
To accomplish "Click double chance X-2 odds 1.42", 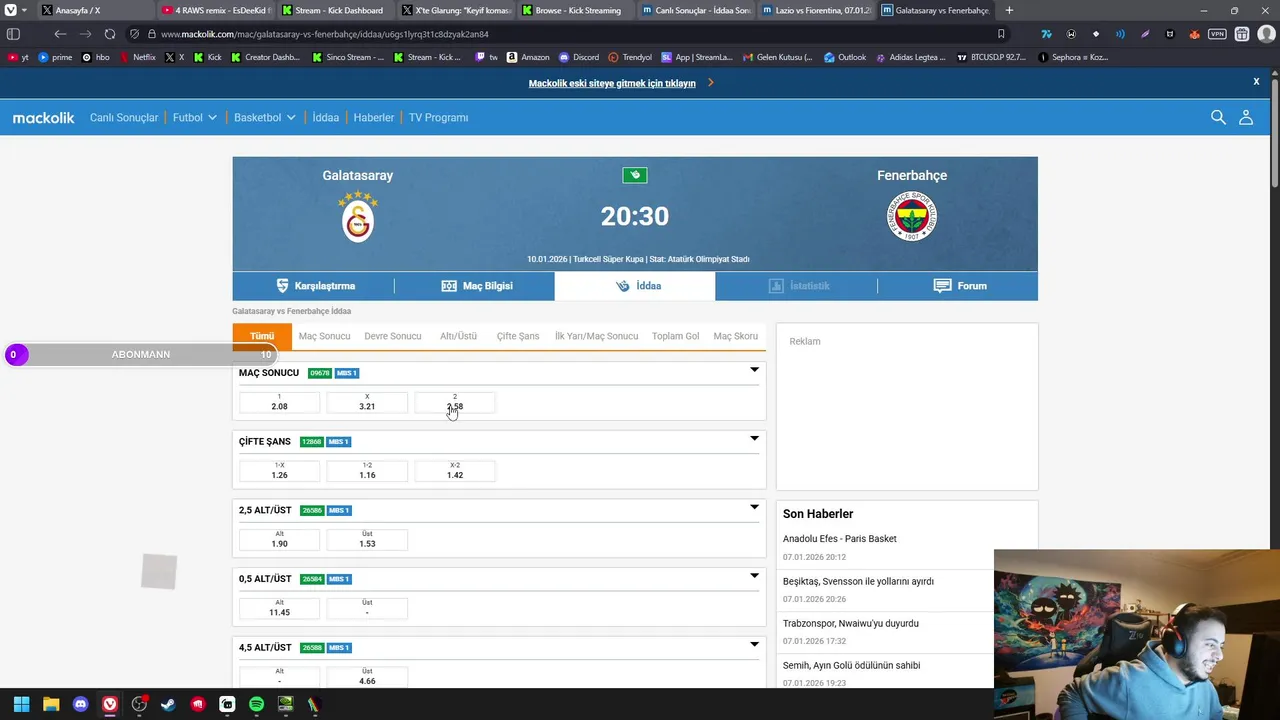I will pos(455,471).
